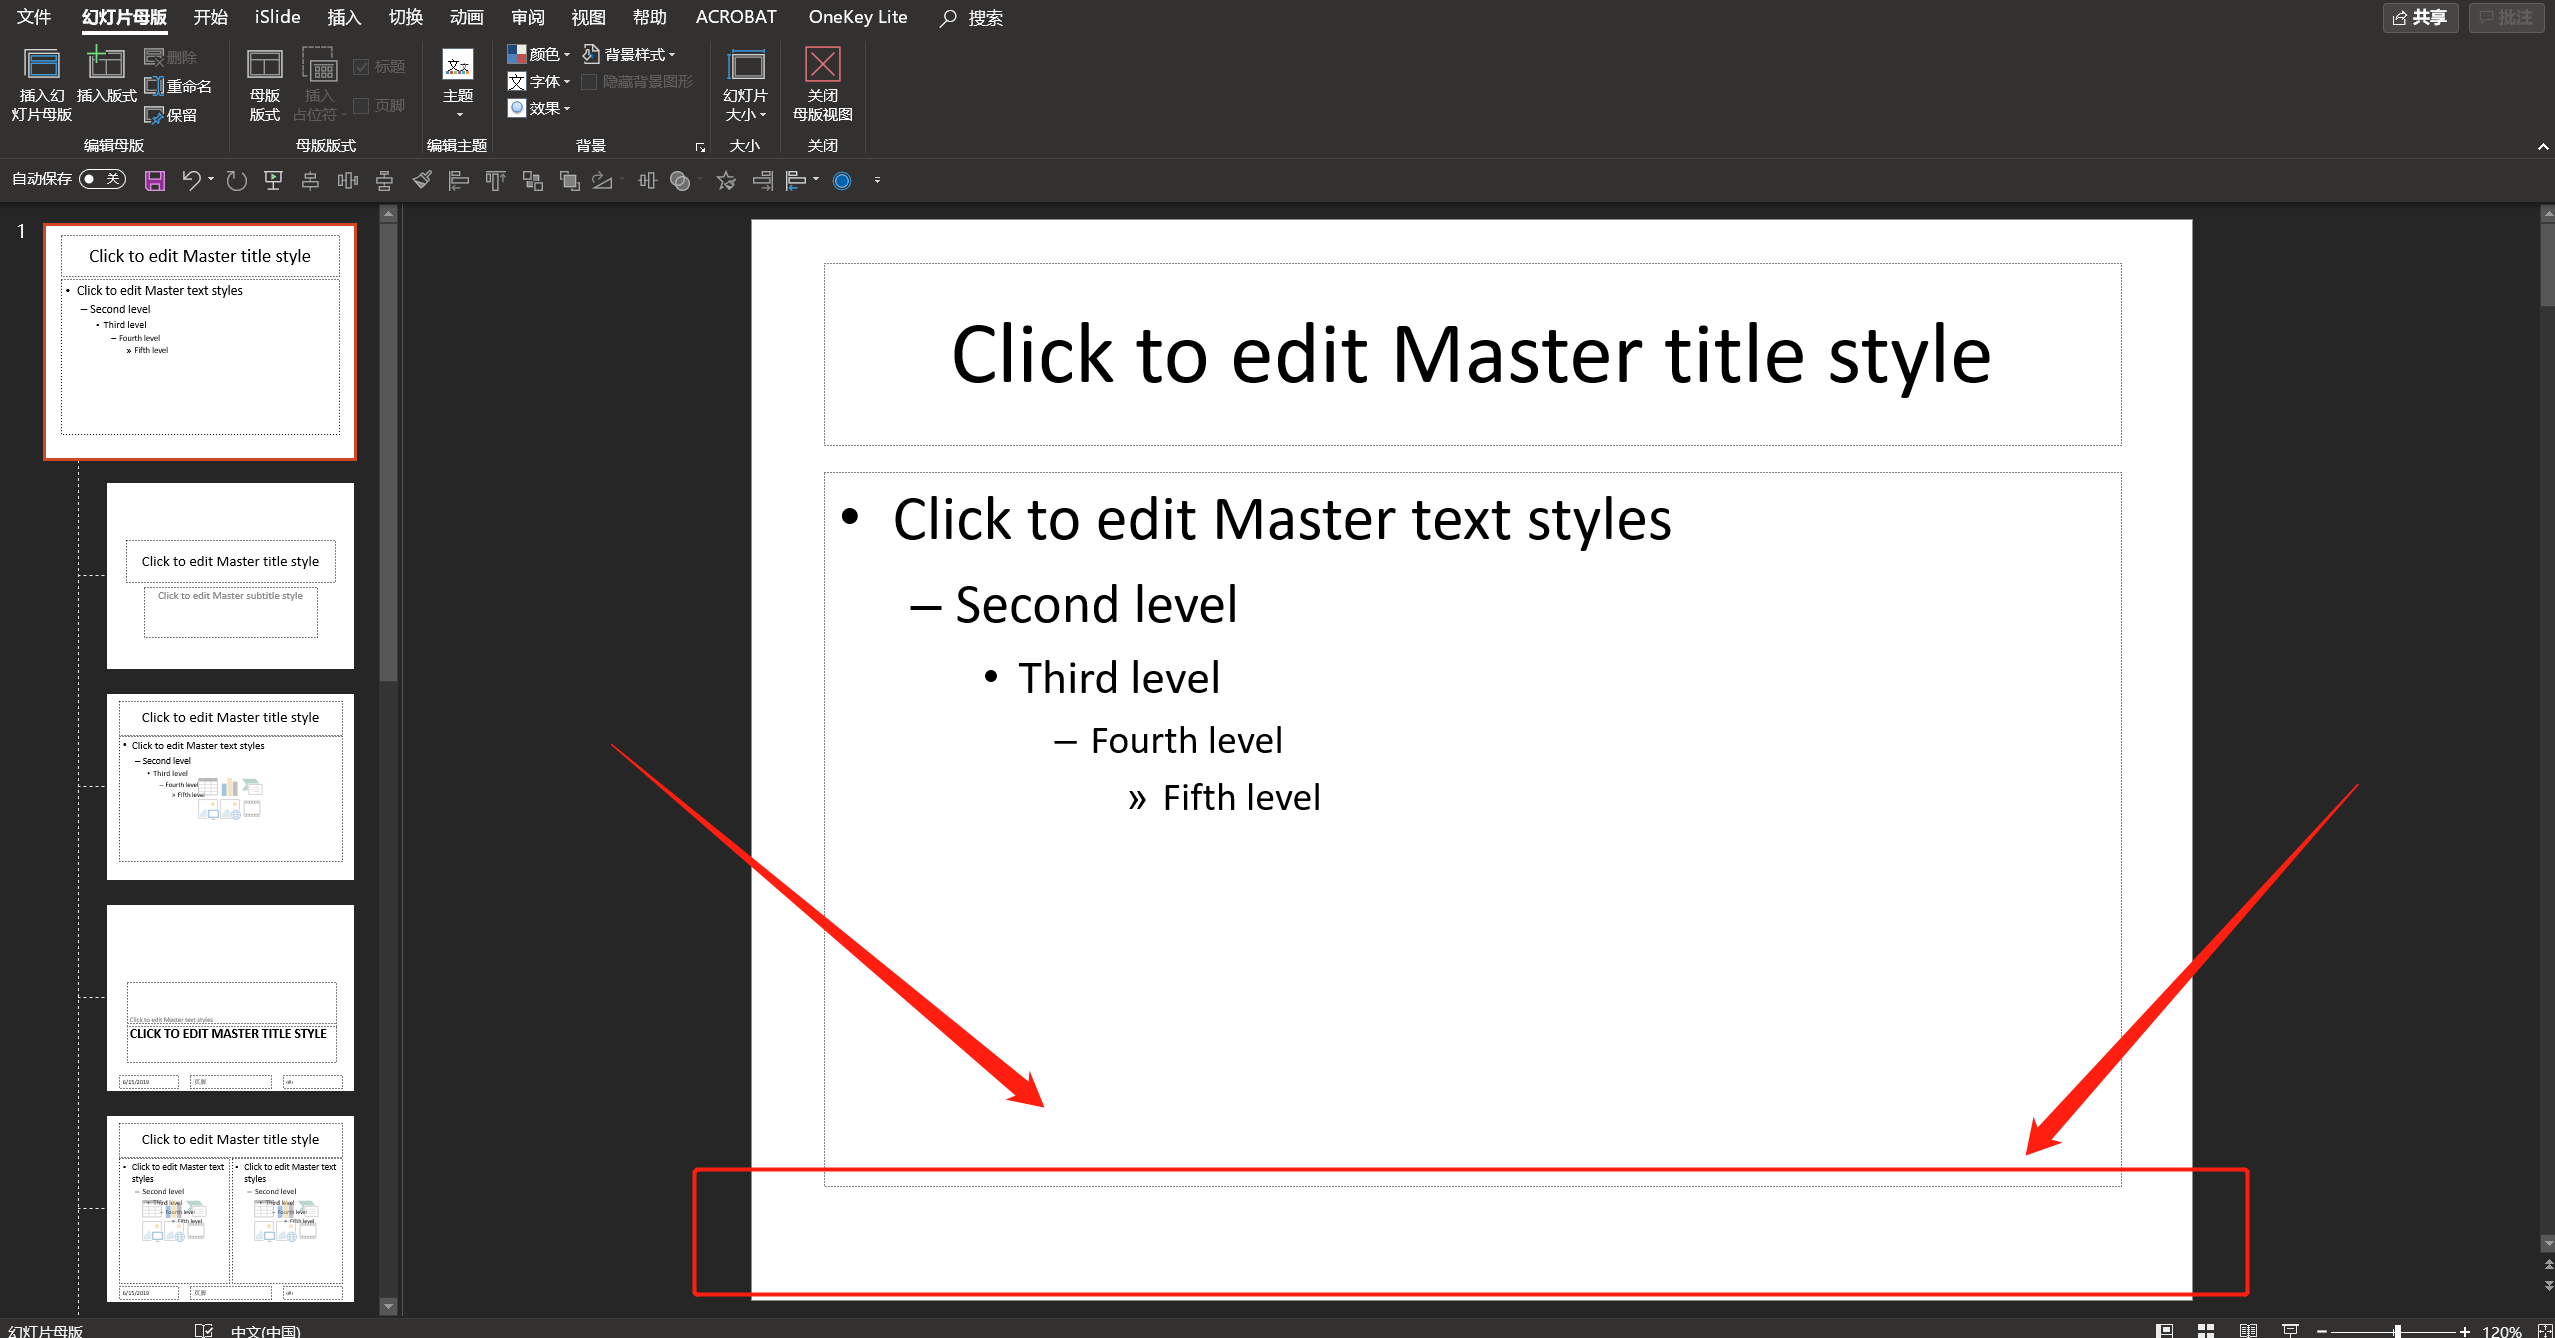Image resolution: width=2555 pixels, height=1338 pixels.
Task: Click Close Master View button
Action: pos(823,84)
